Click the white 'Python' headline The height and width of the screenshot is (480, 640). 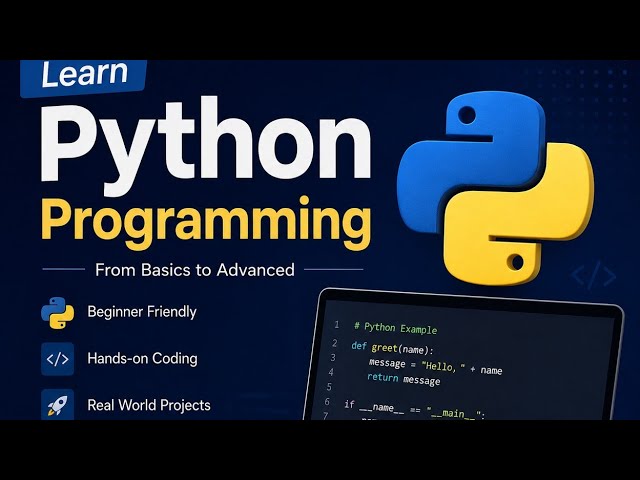click(x=206, y=144)
